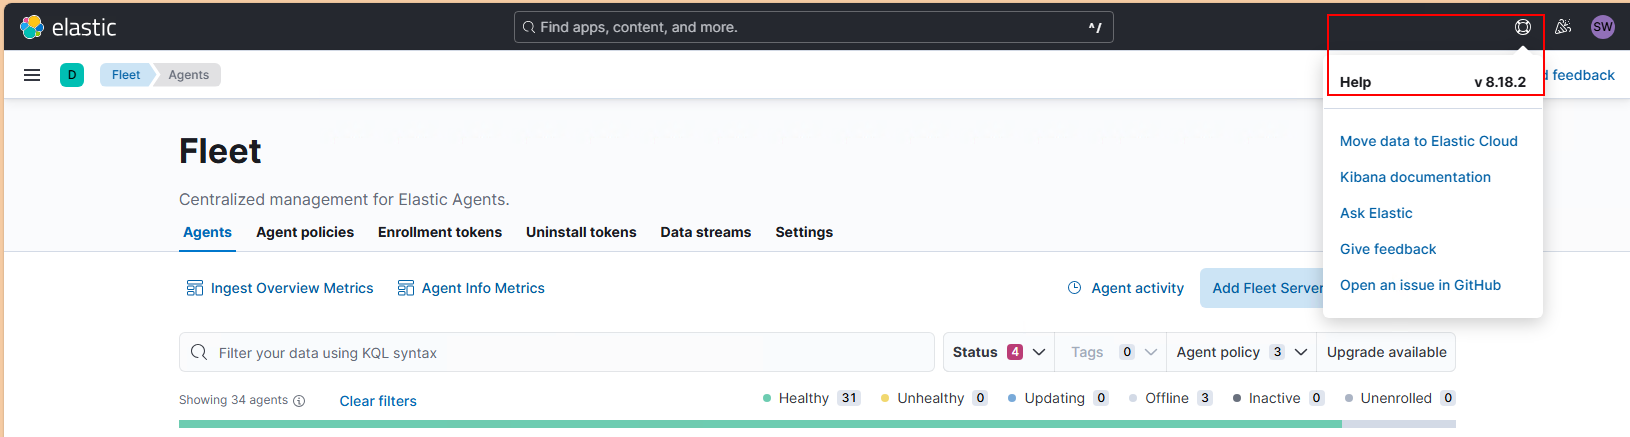
Task: Click the Healthy 31 status label
Action: point(811,398)
